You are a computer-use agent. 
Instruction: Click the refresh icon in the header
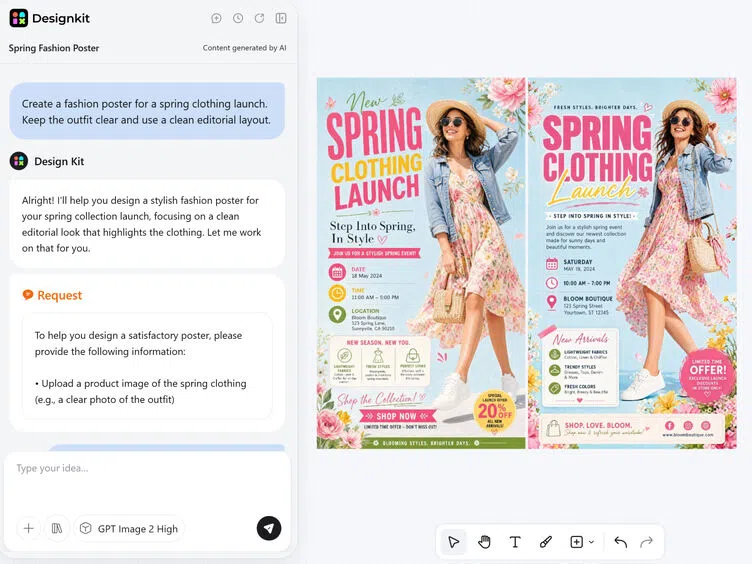tap(259, 18)
